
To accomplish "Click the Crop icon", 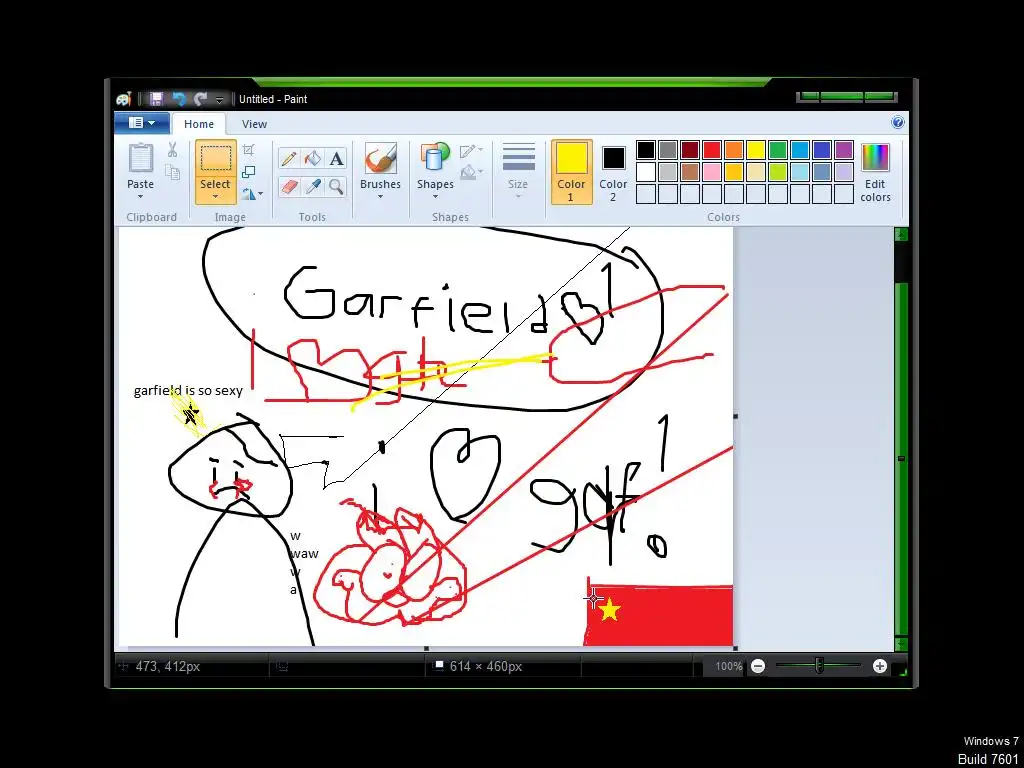I will (248, 150).
